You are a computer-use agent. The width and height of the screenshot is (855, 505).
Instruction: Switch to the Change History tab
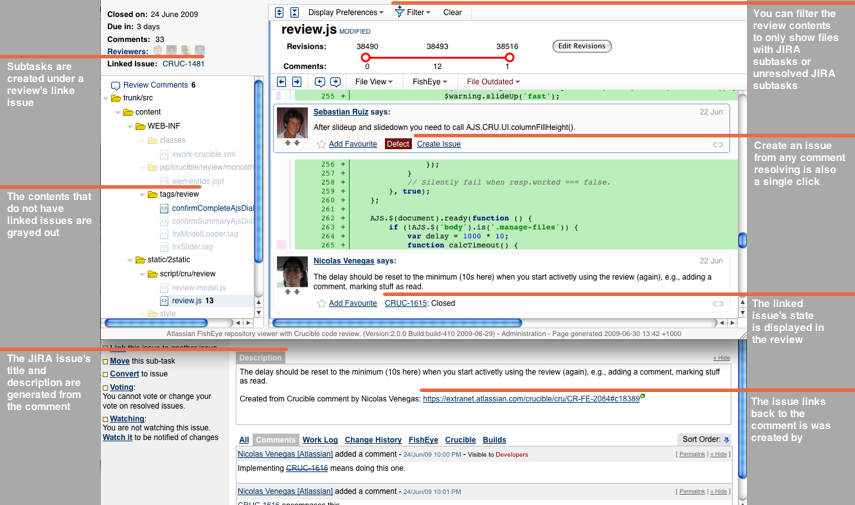click(x=373, y=440)
